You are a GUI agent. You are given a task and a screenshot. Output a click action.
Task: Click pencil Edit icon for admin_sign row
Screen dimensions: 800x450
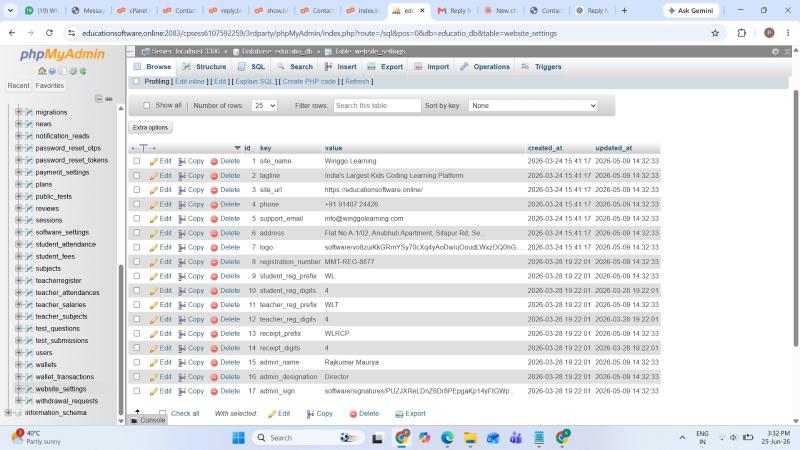(154, 391)
